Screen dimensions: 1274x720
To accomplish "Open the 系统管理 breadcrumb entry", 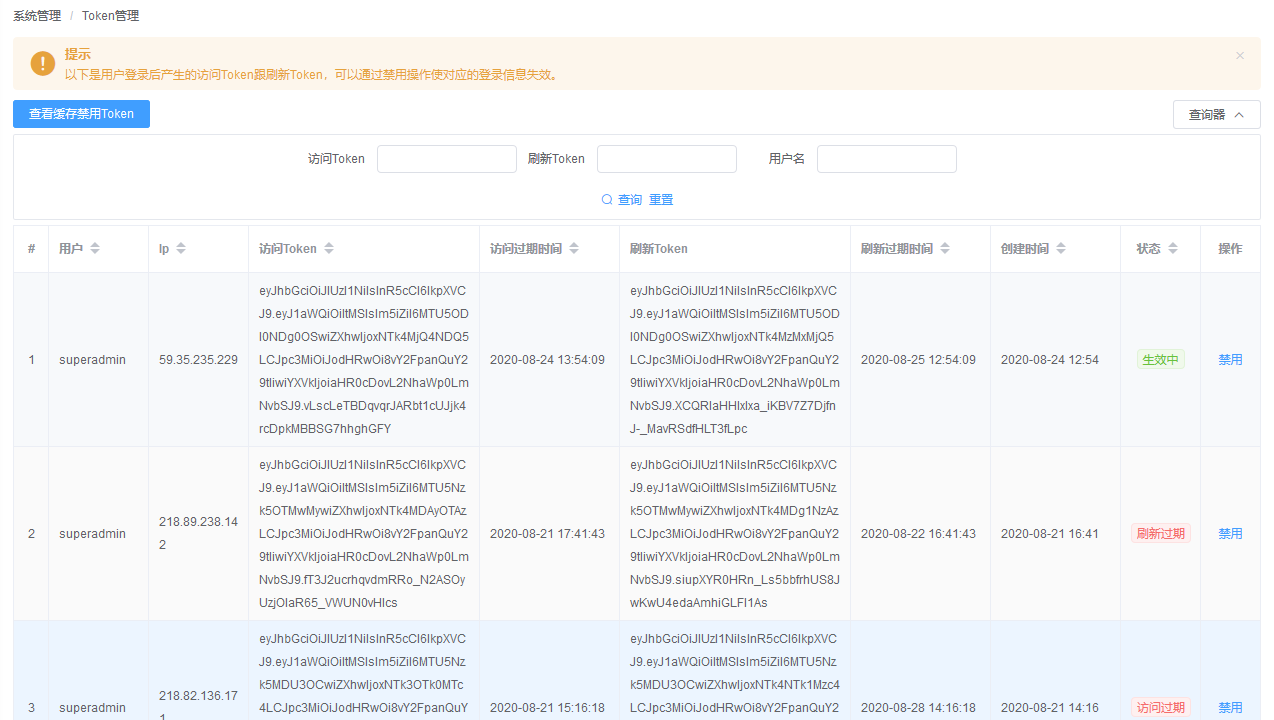I will click(36, 15).
